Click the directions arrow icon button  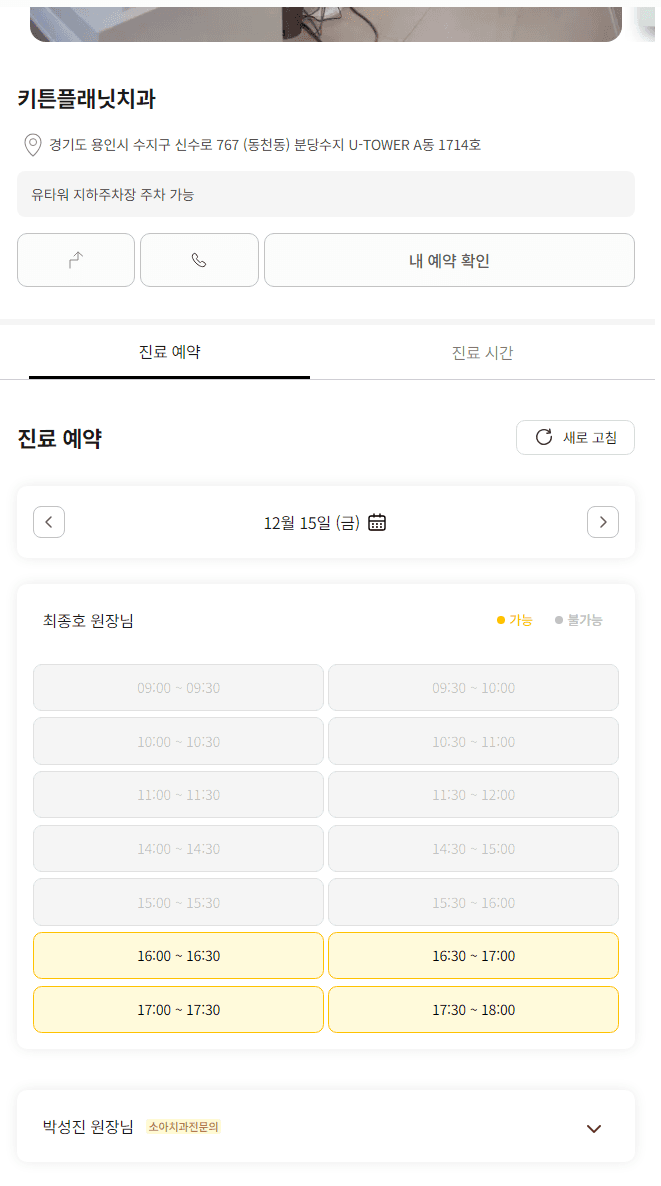pos(76,260)
